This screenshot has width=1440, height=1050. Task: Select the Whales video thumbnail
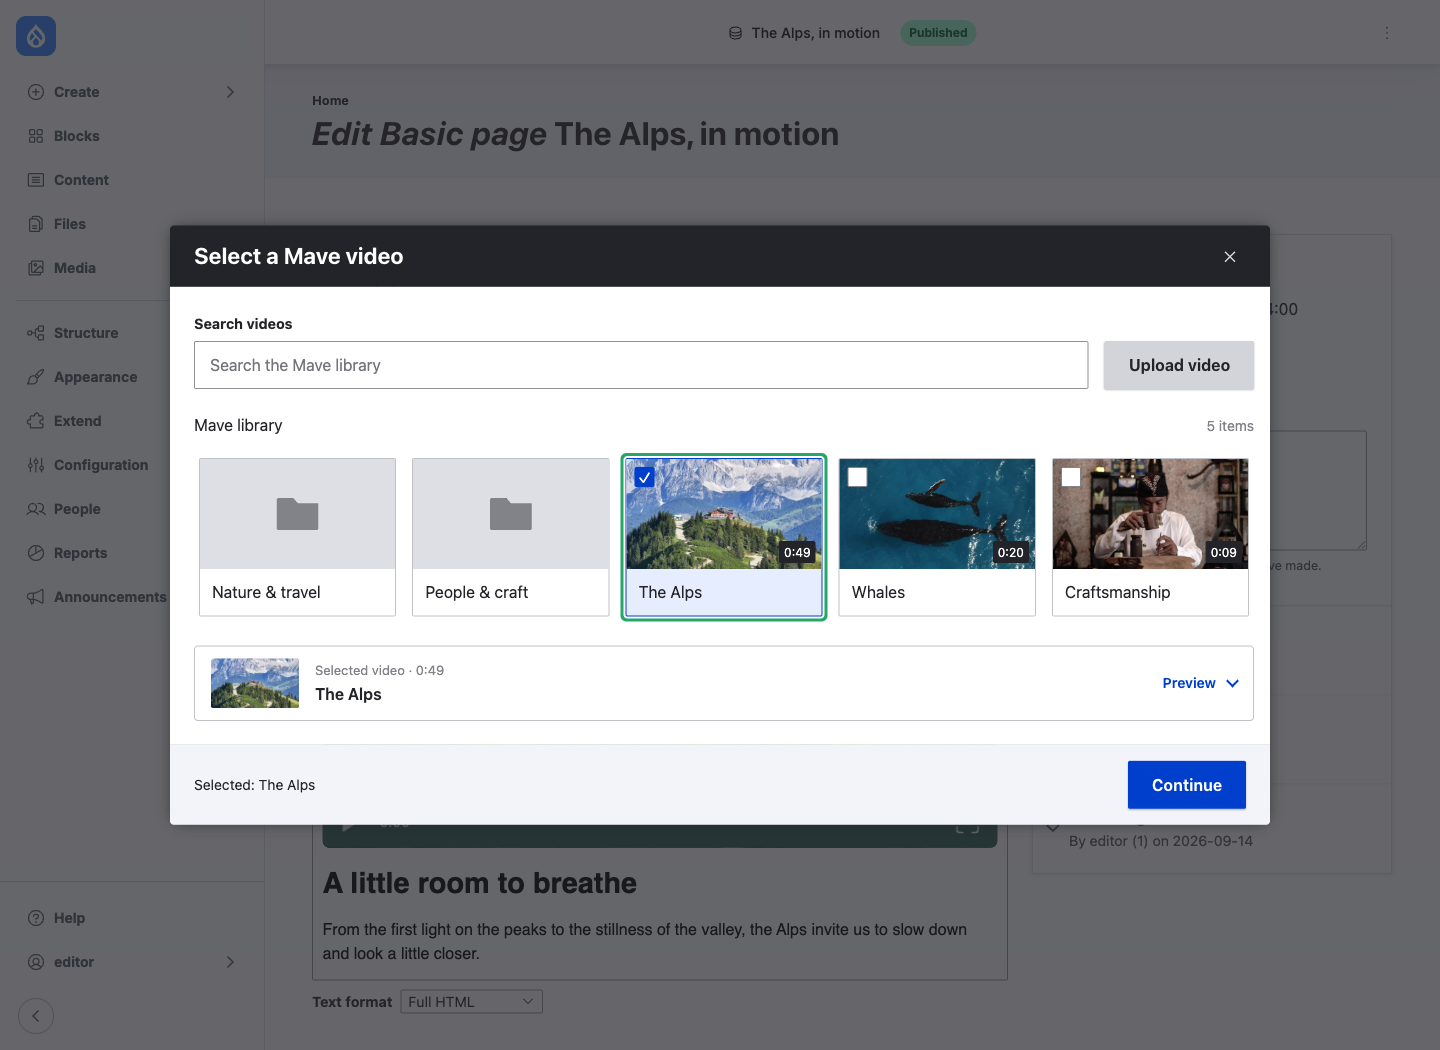pos(937,514)
